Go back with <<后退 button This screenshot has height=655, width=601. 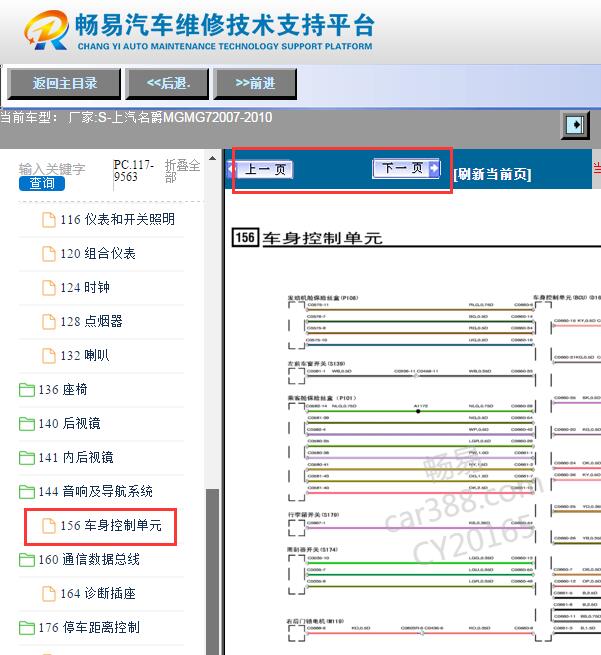tap(167, 84)
